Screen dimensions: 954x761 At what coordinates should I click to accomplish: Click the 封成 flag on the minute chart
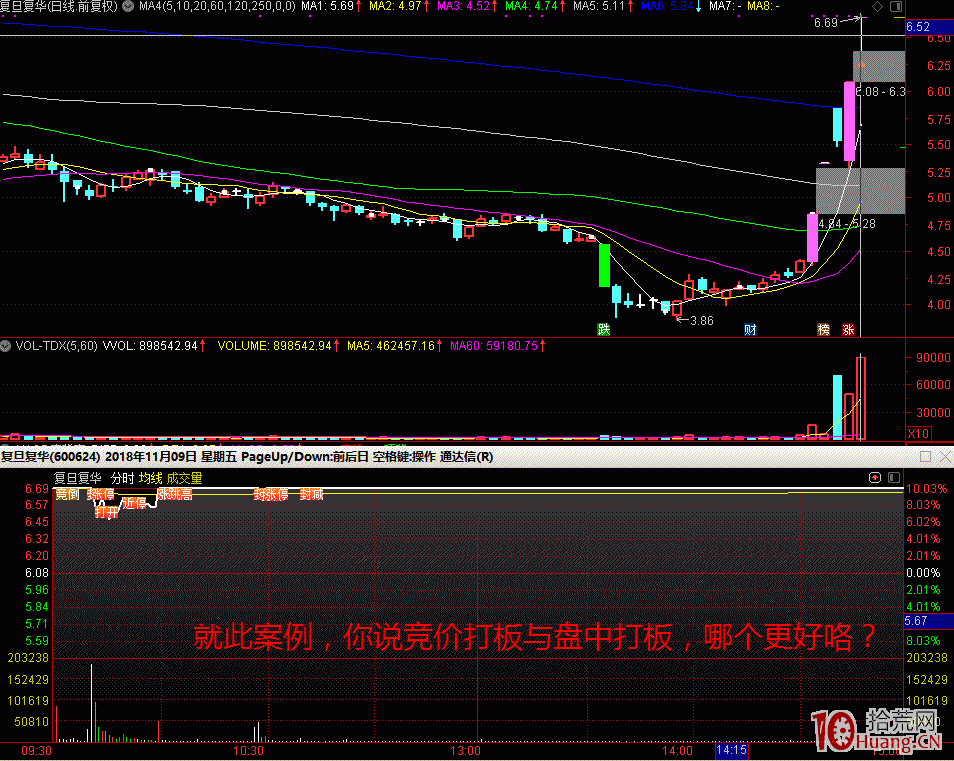coord(311,494)
